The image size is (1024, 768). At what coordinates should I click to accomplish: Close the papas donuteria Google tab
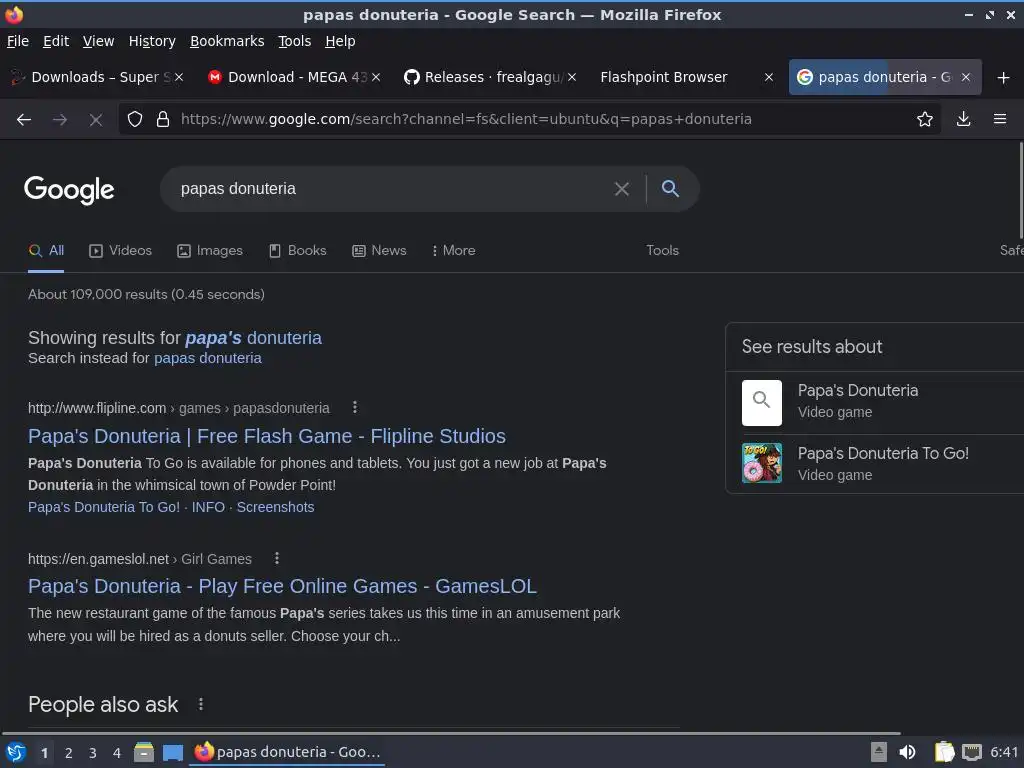tap(966, 77)
